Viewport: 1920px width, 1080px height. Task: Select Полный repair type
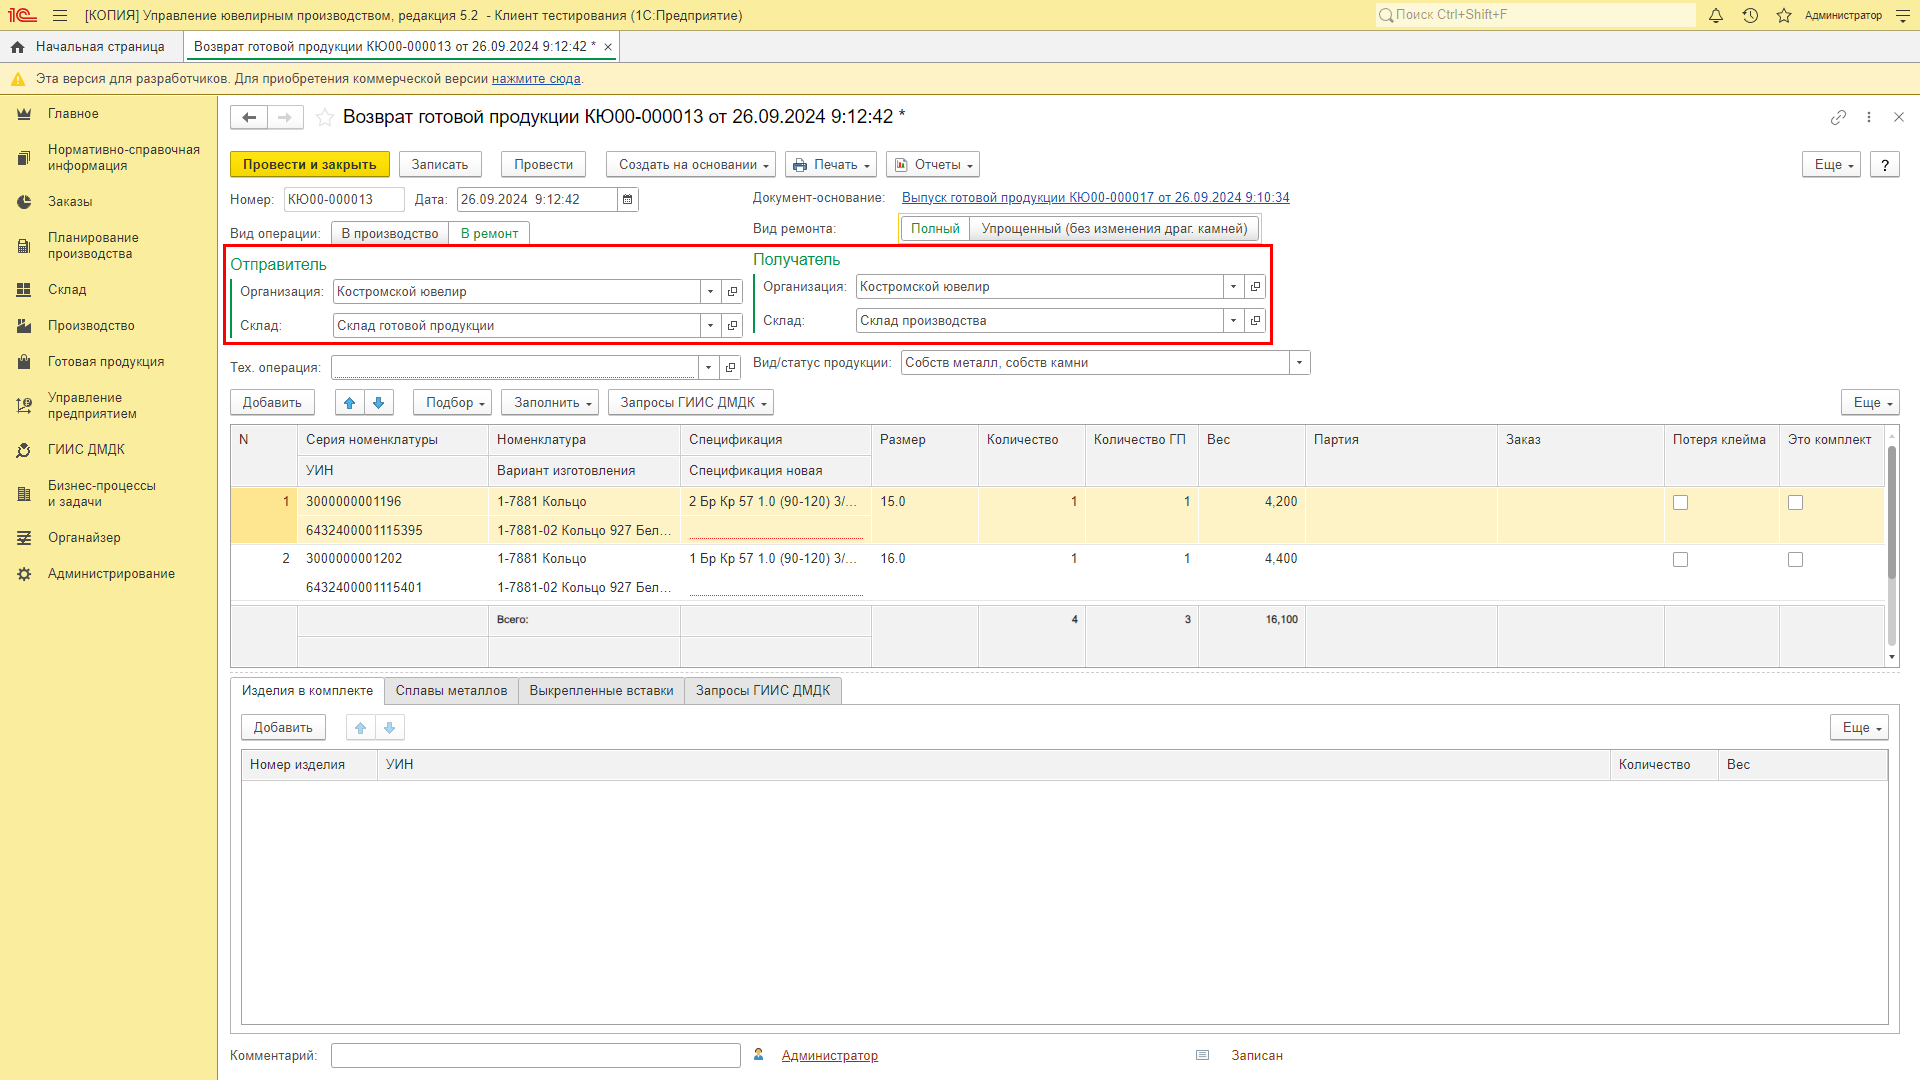tap(935, 229)
